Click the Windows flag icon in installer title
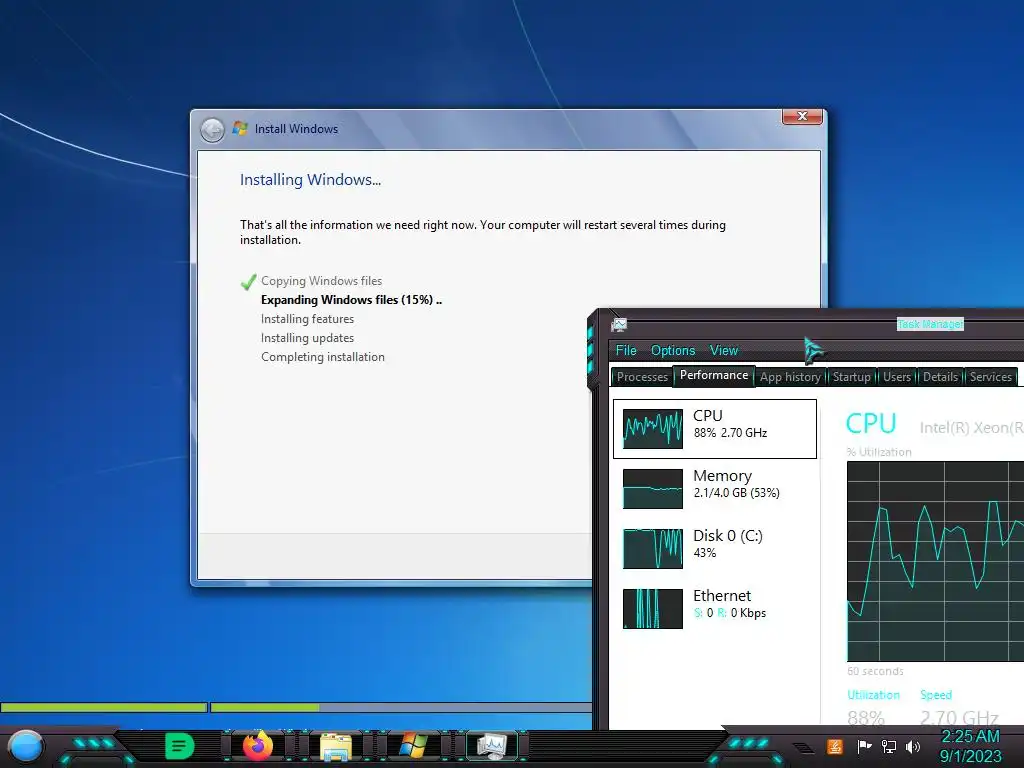Image resolution: width=1024 pixels, height=768 pixels. click(240, 128)
